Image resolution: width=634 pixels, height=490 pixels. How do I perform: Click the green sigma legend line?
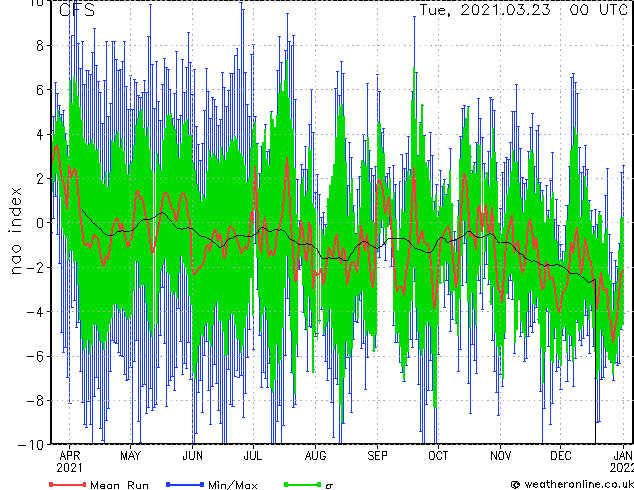coord(303,484)
